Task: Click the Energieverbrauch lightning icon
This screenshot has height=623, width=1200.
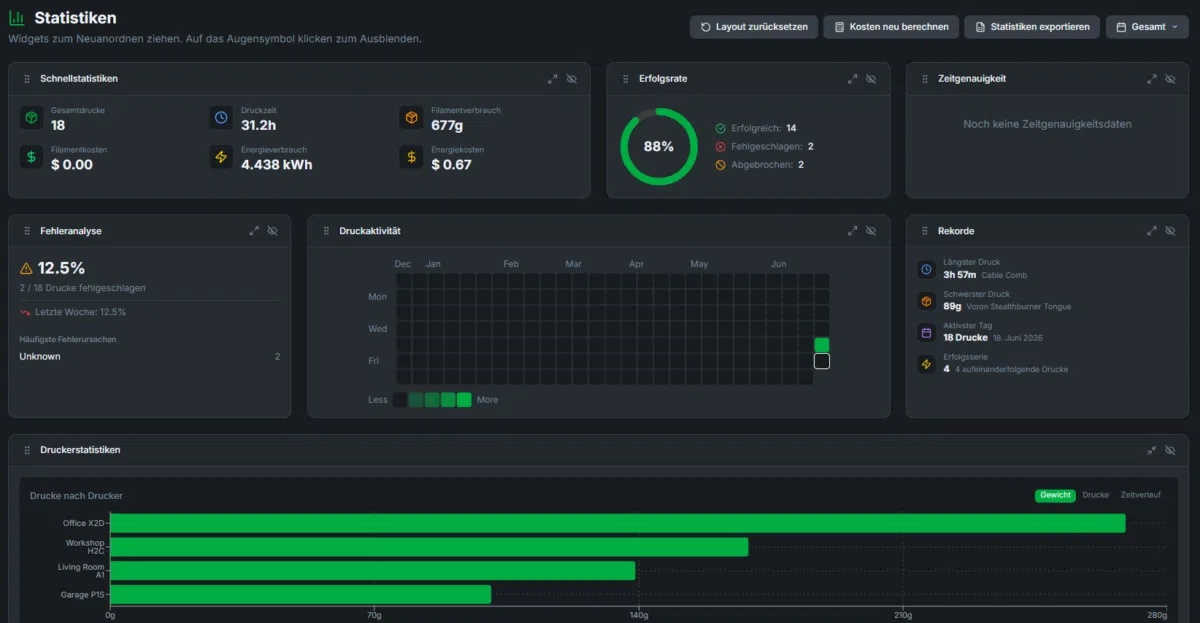Action: pyautogui.click(x=220, y=157)
